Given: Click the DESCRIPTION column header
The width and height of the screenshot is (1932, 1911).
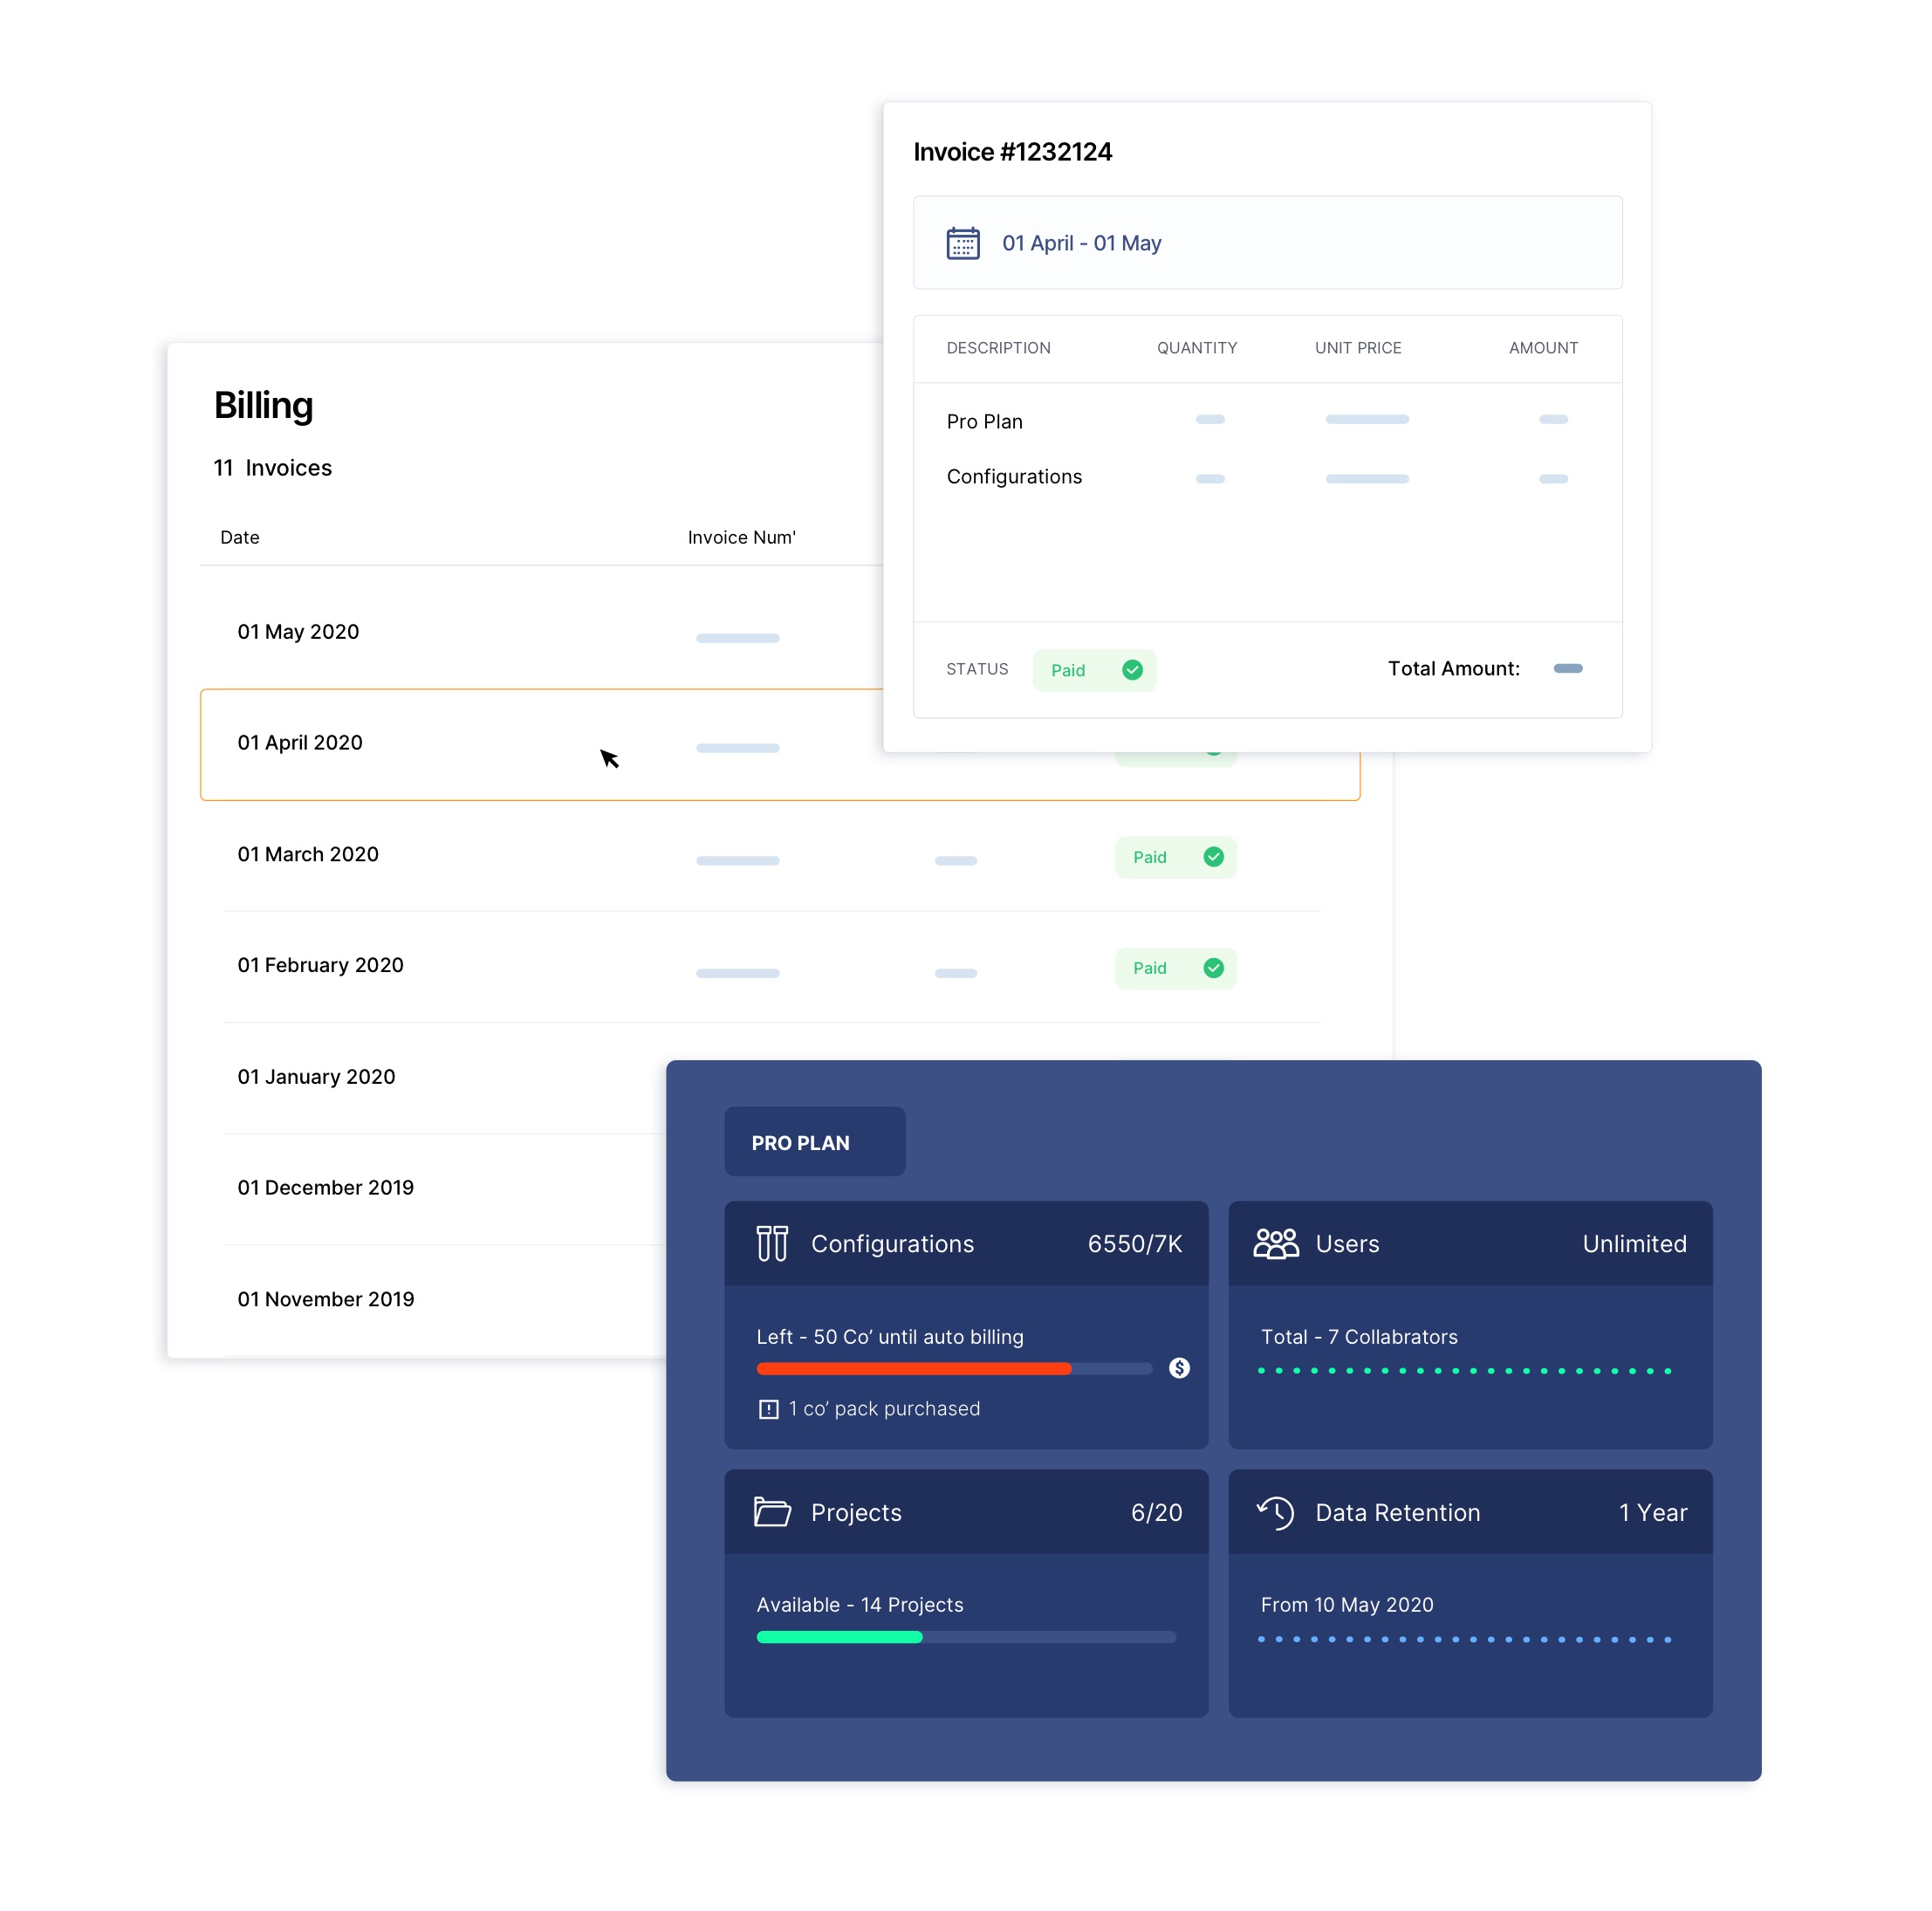Looking at the screenshot, I should pyautogui.click(x=999, y=348).
